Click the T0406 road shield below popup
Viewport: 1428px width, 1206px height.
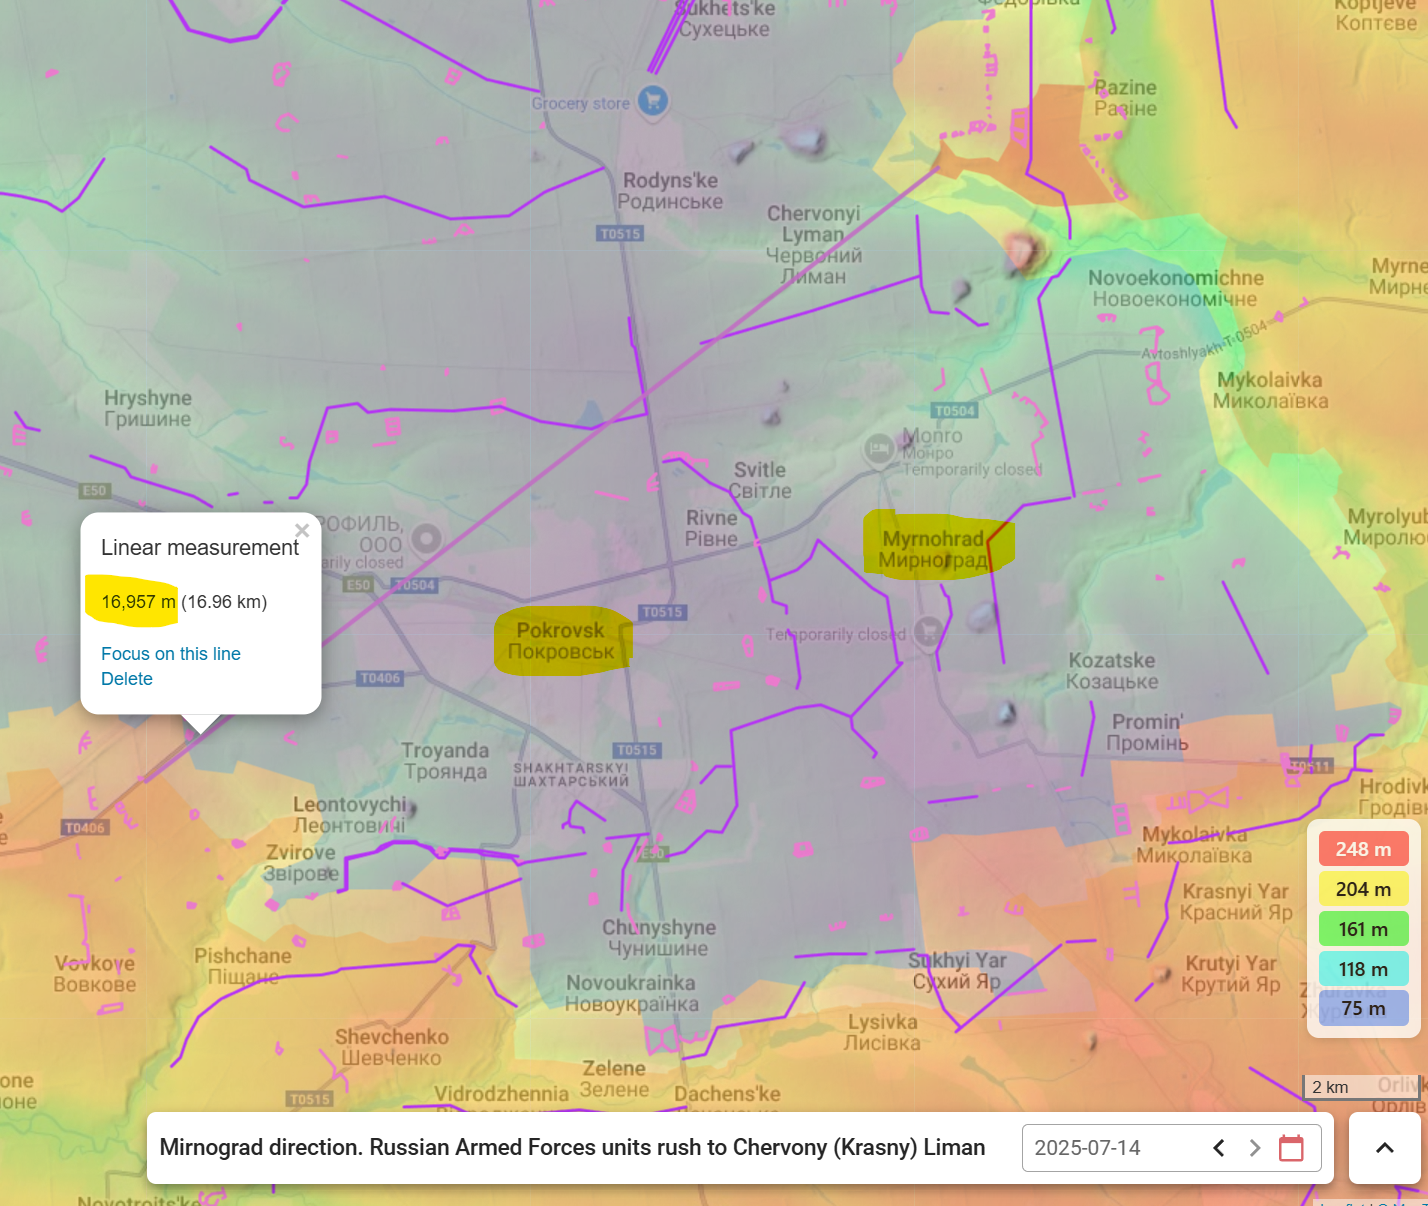coord(380,678)
